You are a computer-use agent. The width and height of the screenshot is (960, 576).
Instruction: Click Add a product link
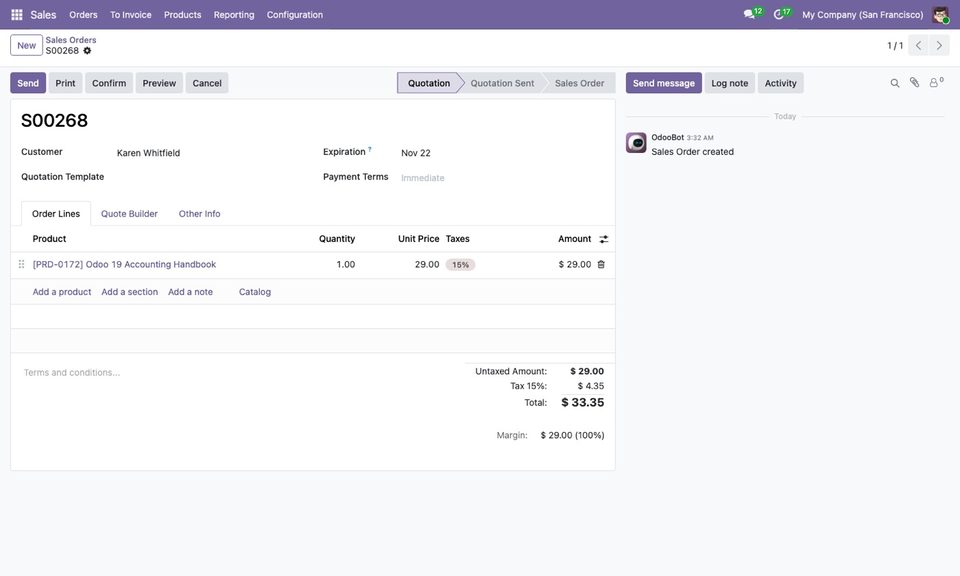(62, 292)
